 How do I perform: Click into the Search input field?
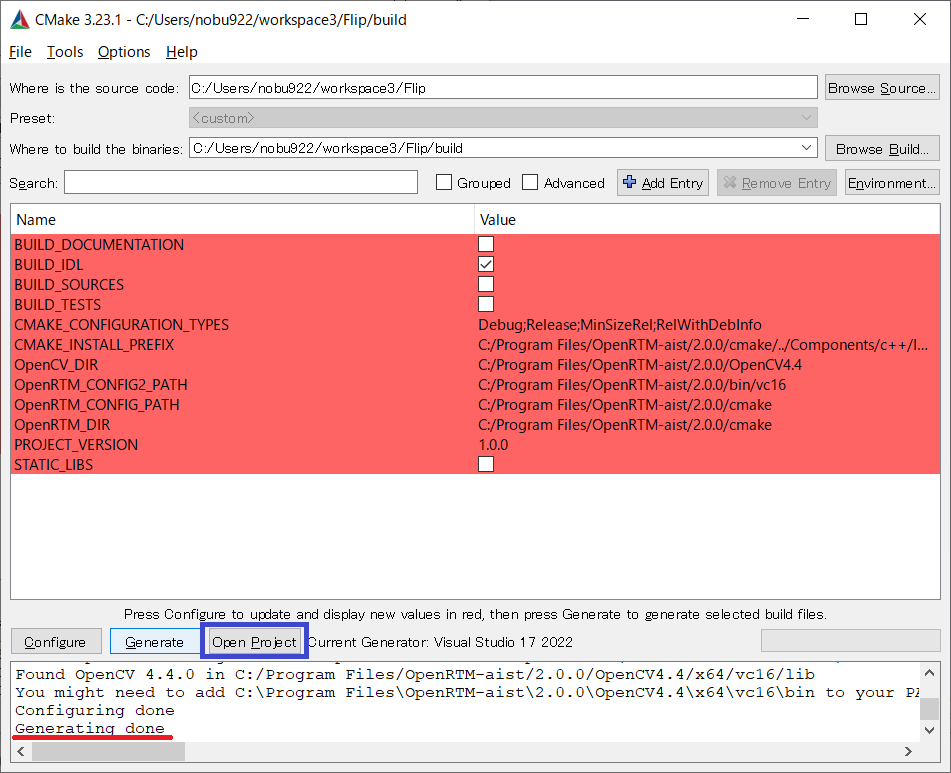click(241, 182)
